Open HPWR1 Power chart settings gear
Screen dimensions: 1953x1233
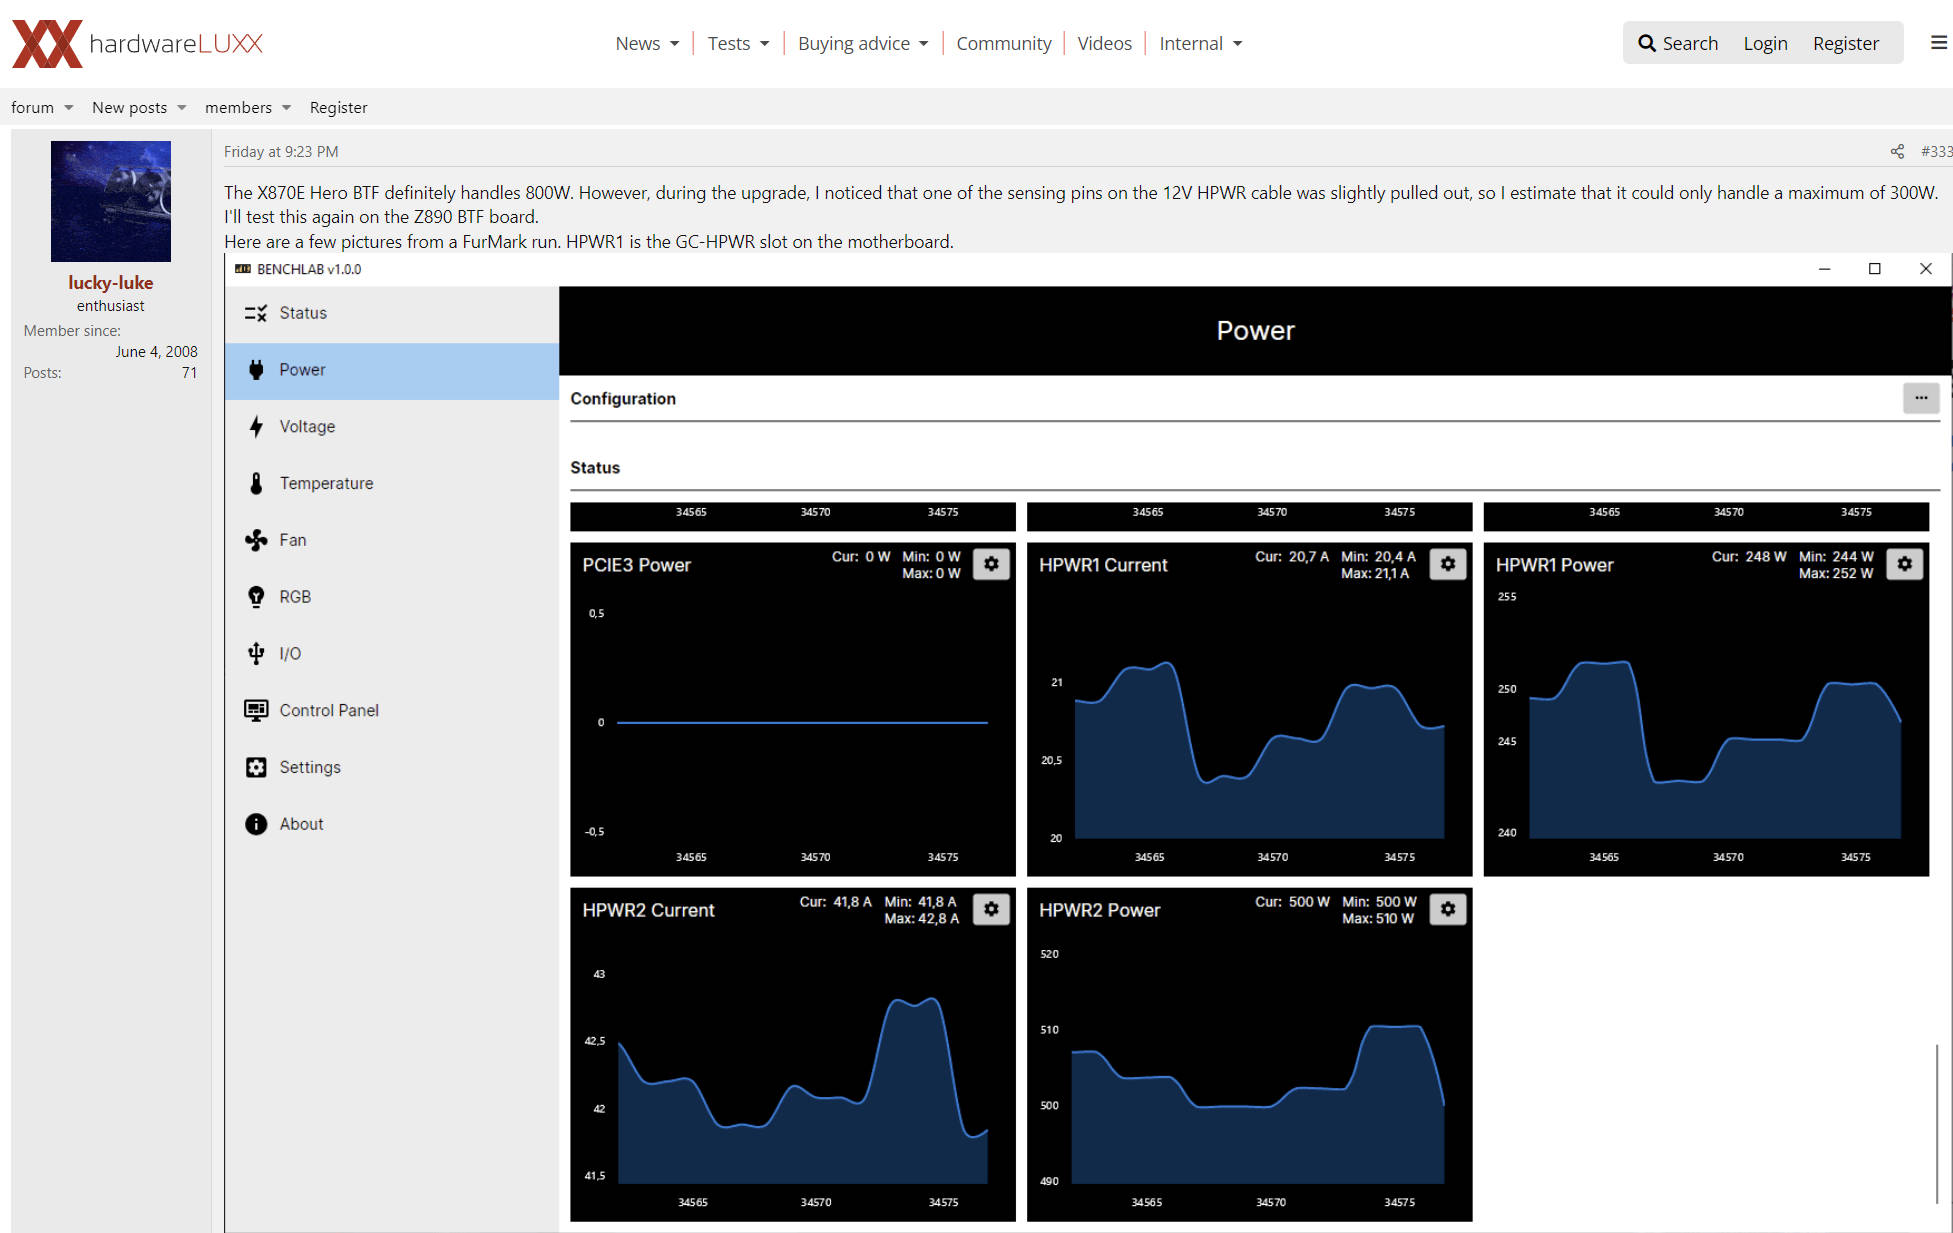coord(1904,564)
